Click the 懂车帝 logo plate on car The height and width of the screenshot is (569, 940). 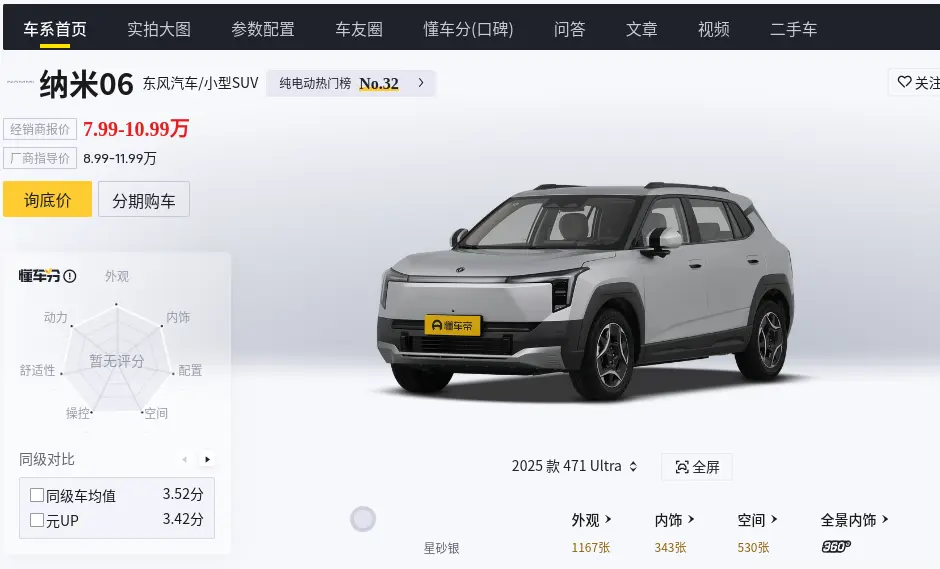tap(453, 325)
